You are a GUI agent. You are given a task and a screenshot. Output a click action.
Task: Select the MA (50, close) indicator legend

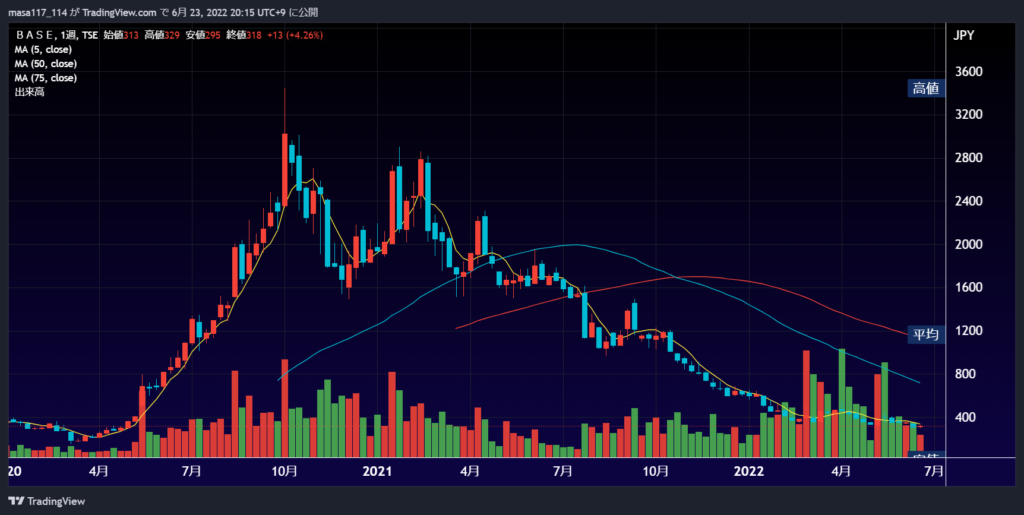click(x=46, y=64)
